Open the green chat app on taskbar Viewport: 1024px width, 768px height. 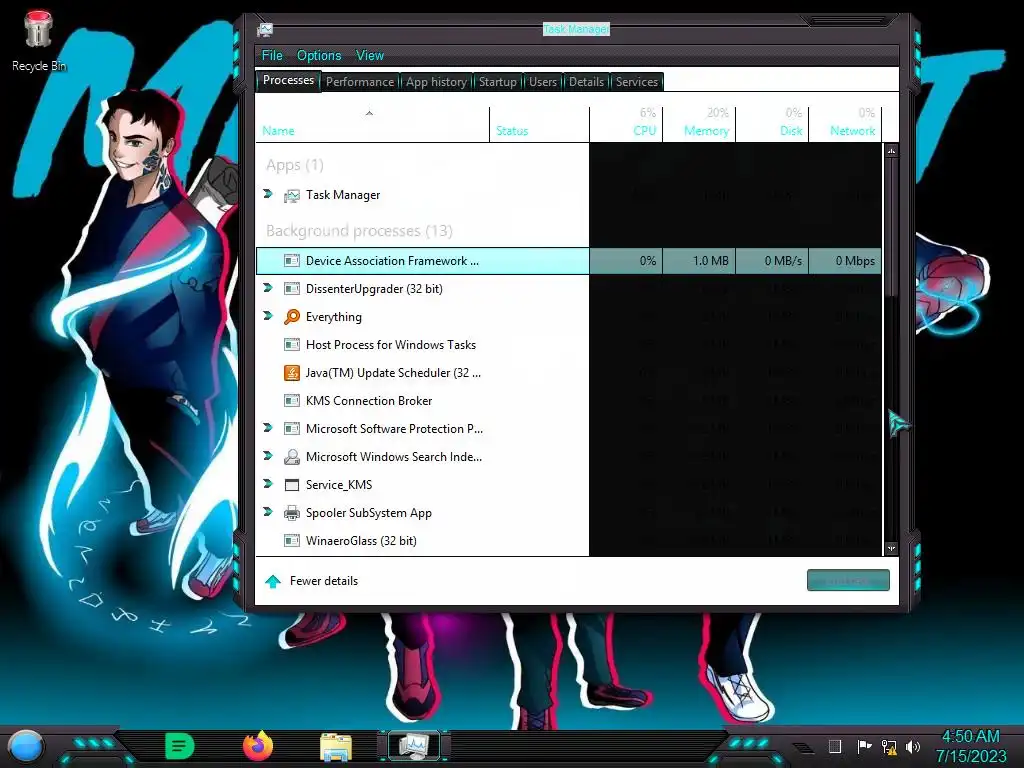pos(180,746)
